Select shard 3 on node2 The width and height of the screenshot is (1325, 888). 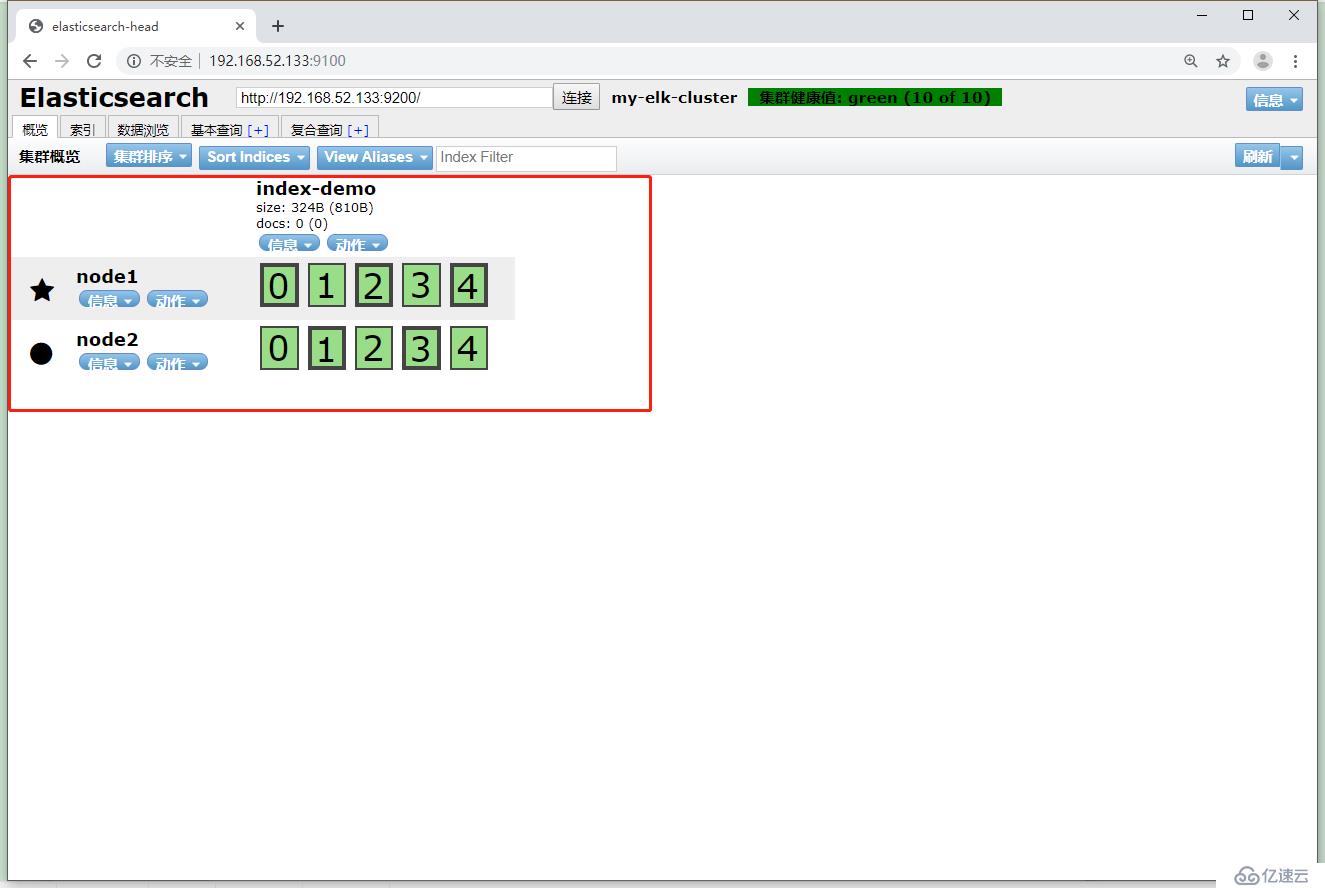tap(421, 349)
